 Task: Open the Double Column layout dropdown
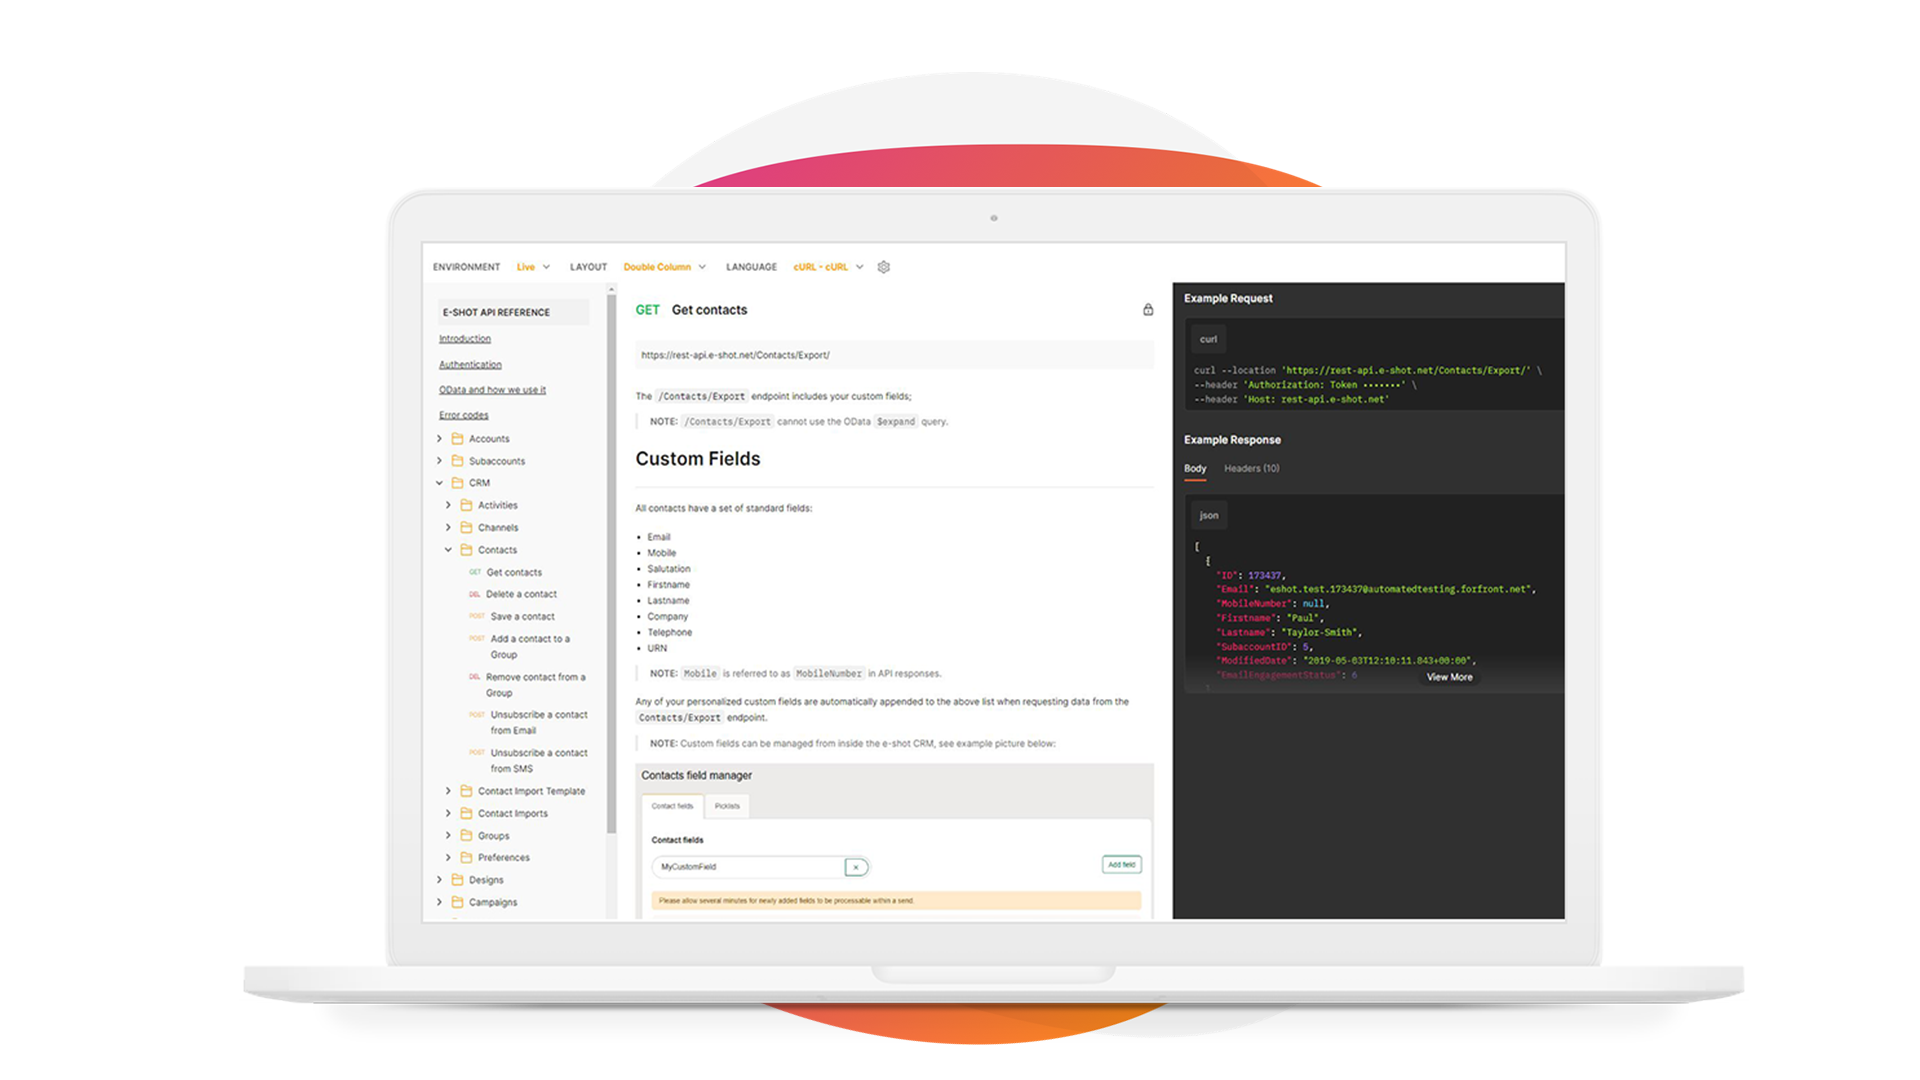tap(665, 267)
